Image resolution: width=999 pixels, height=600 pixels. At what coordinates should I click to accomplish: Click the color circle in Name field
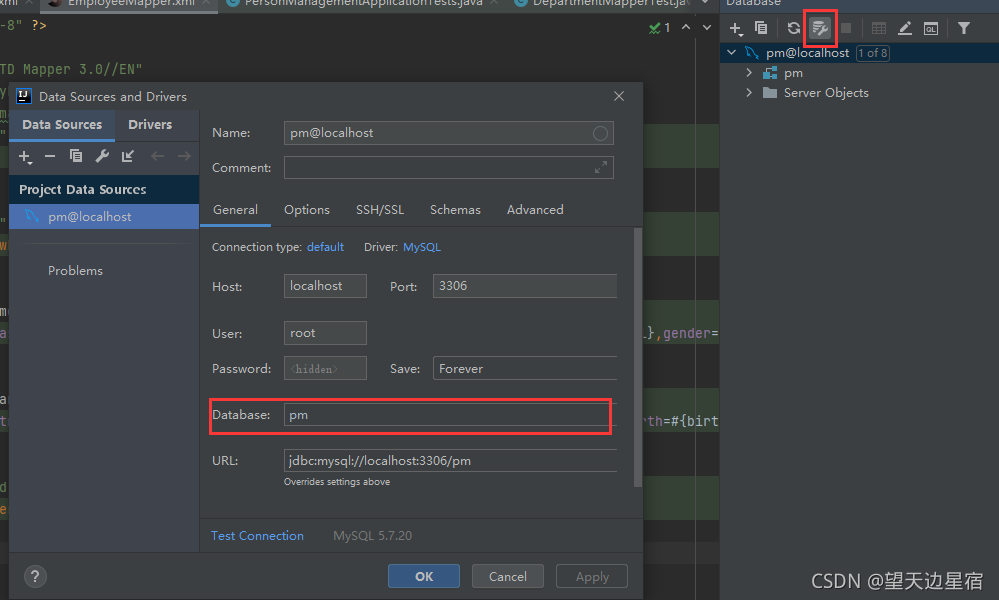[600, 133]
